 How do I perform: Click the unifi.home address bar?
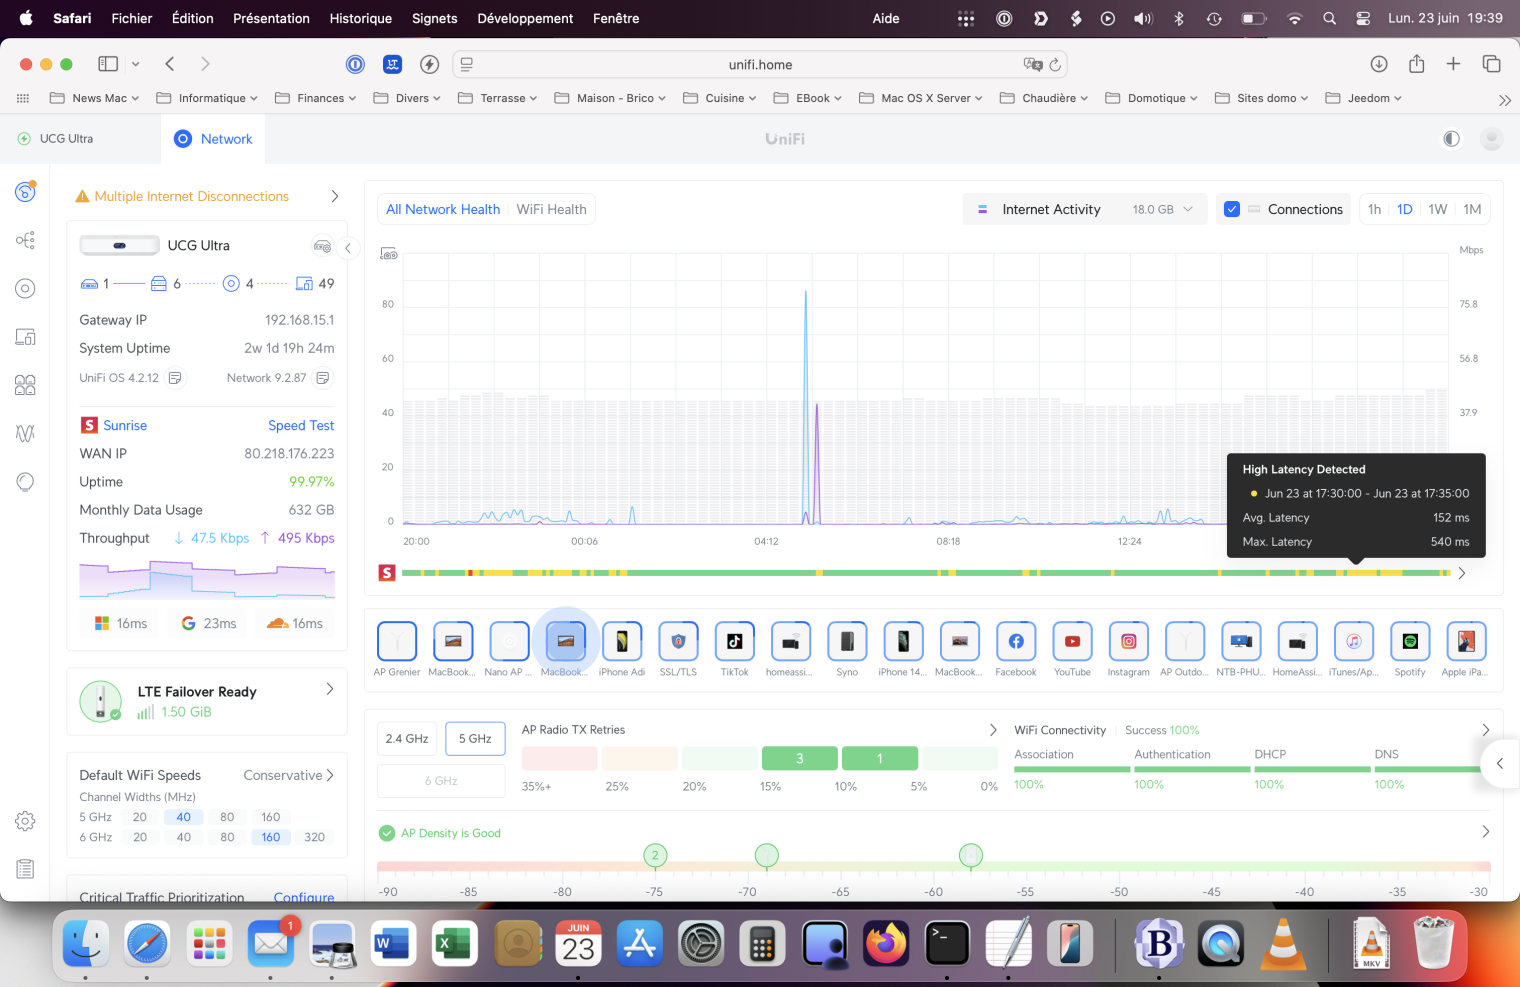tap(760, 65)
